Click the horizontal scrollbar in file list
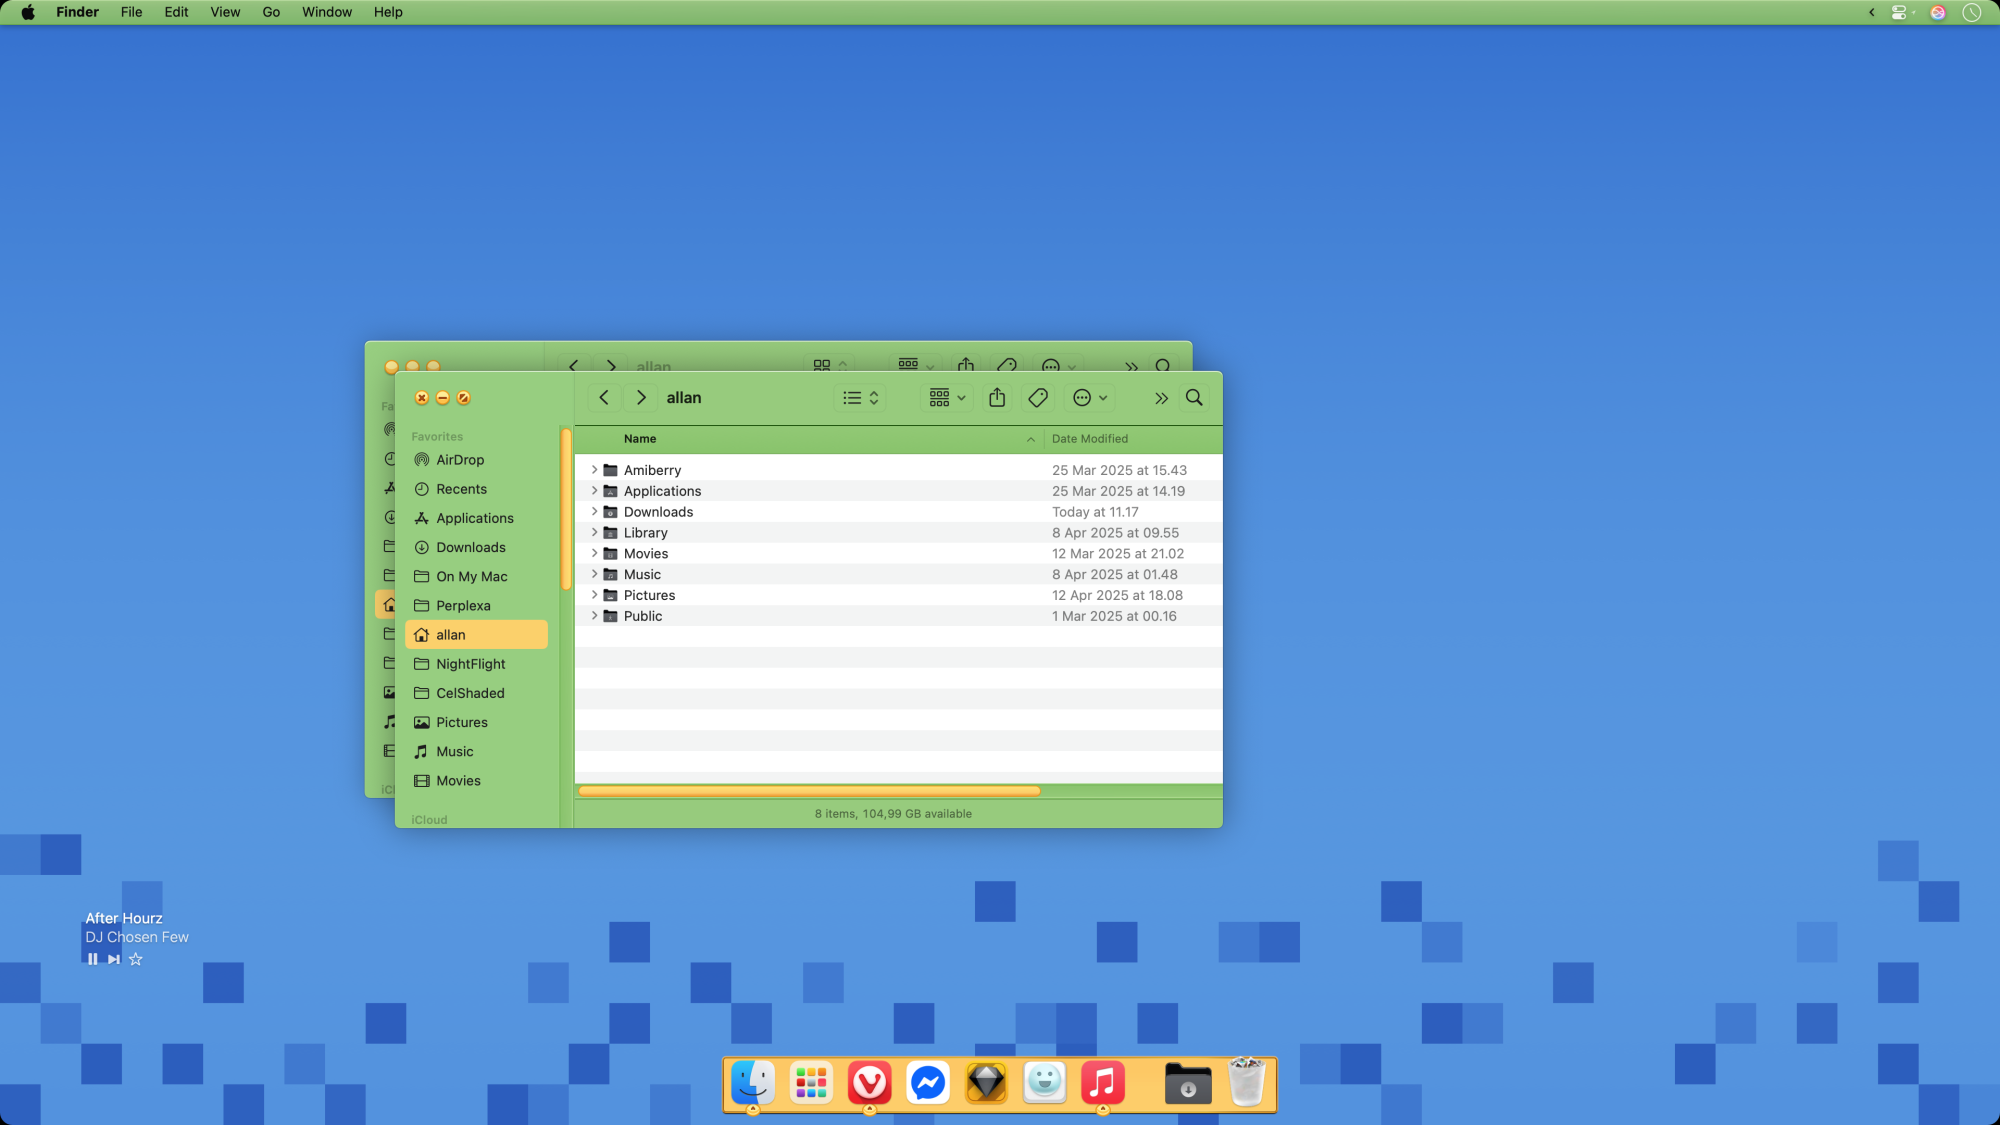This screenshot has width=2000, height=1125. 809,791
